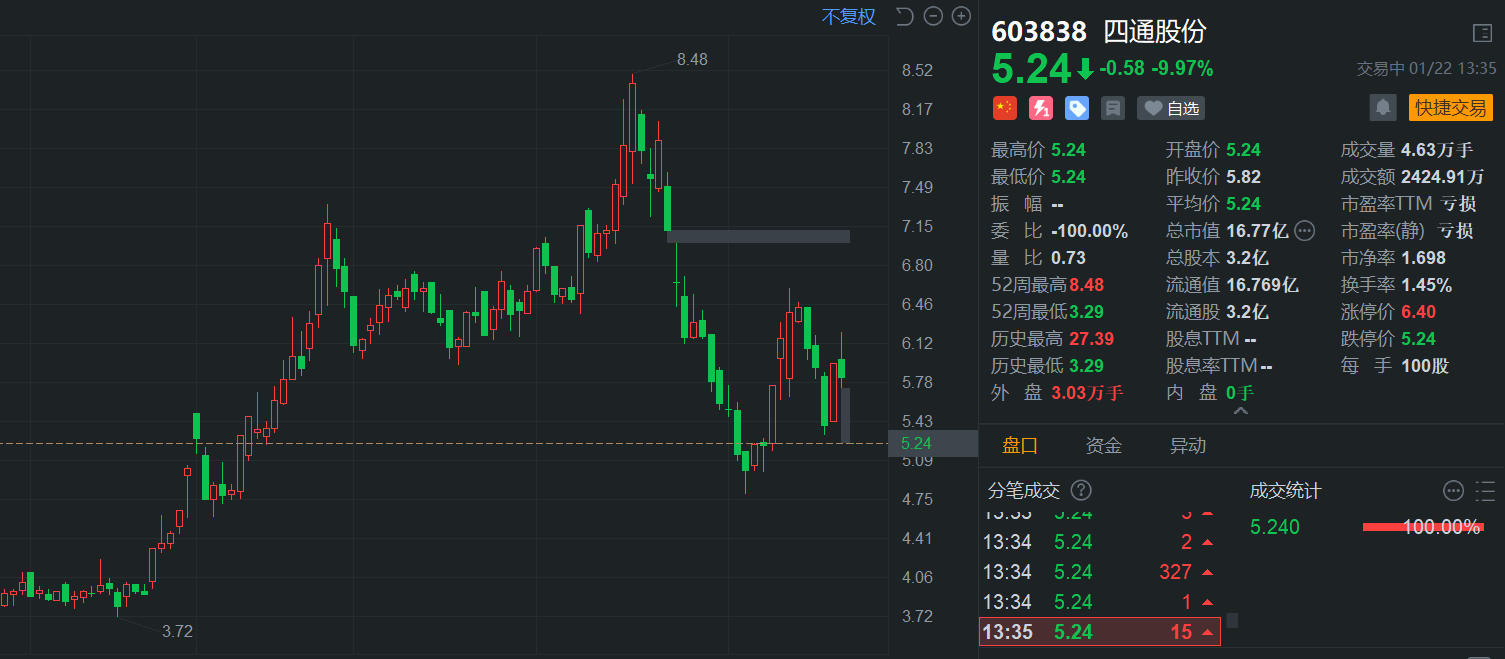Open the 不复权 adjustment dropdown

[x=849, y=17]
